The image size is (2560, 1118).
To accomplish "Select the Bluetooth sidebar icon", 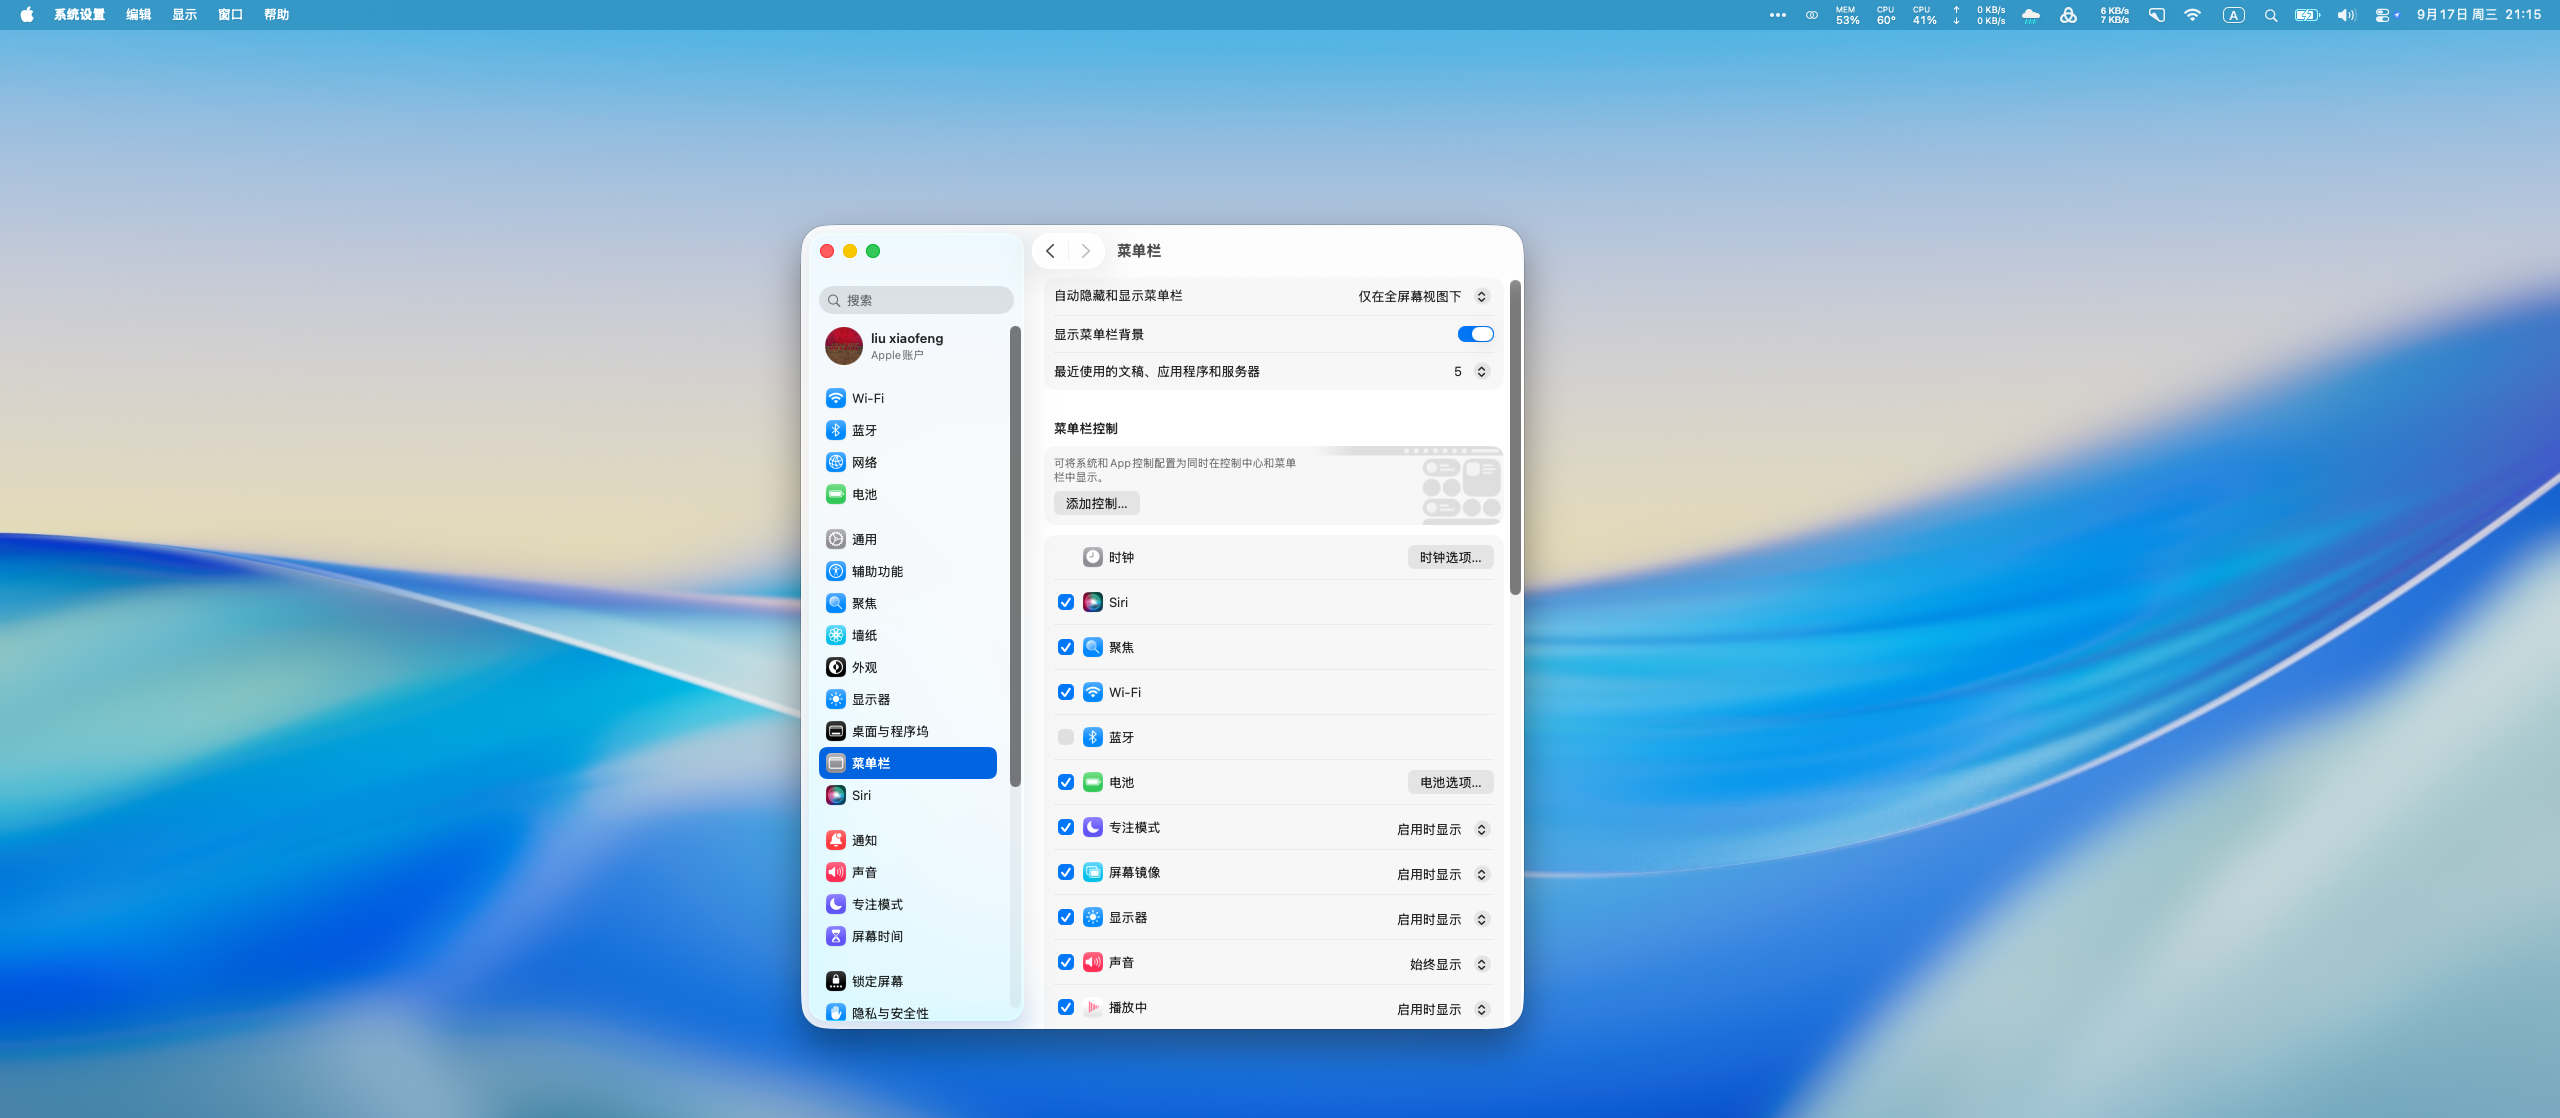I will (x=836, y=430).
